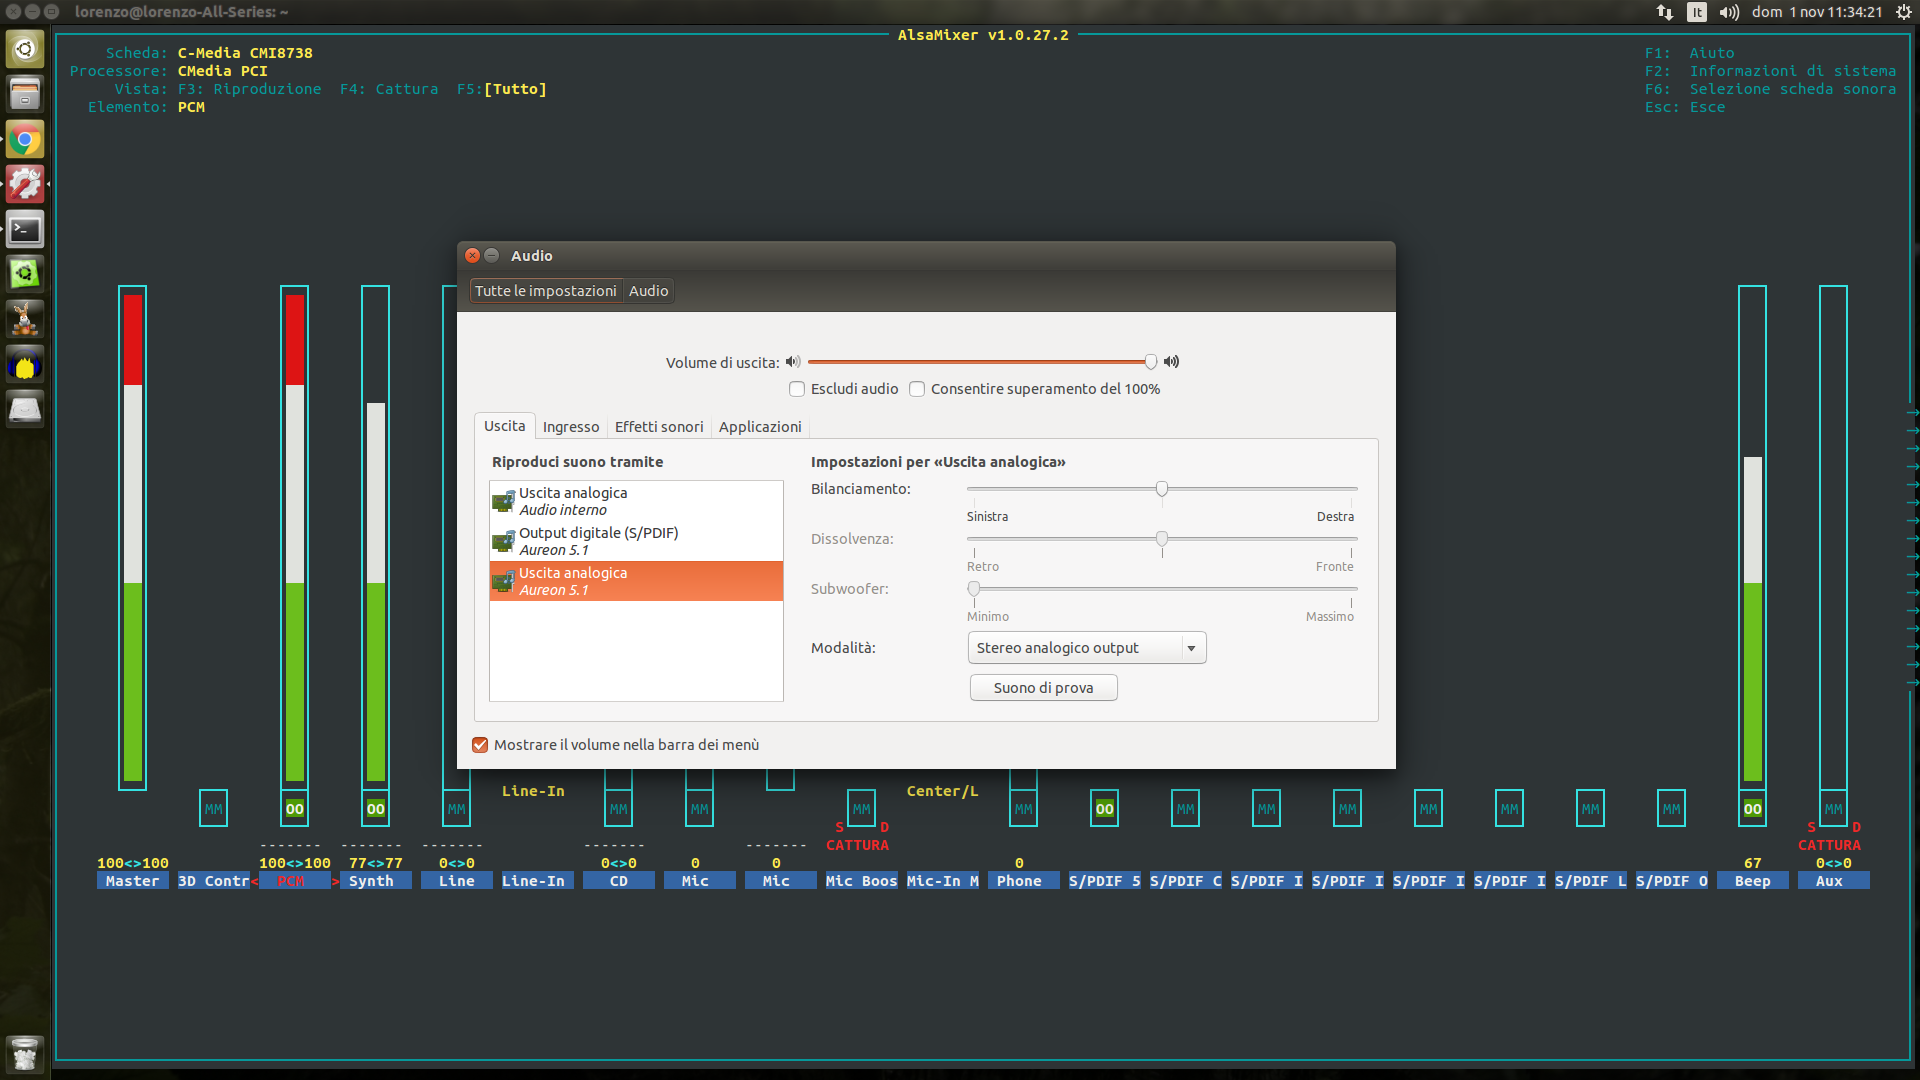Click the sound indicator in top panel
1920x1080 pixels.
(1729, 12)
